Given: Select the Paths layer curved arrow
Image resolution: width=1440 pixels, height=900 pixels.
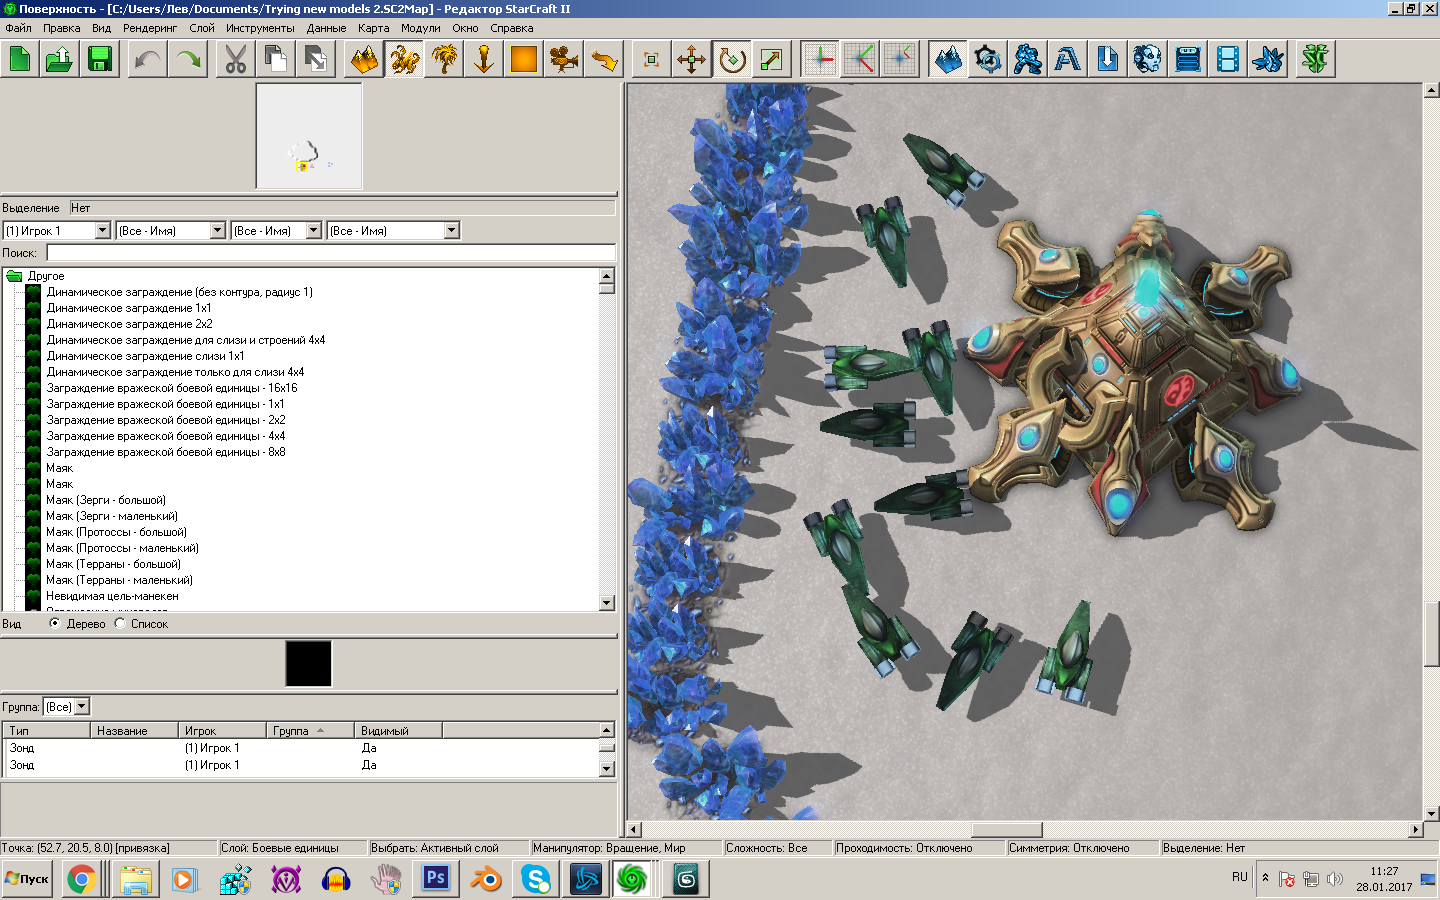Looking at the screenshot, I should (x=604, y=59).
